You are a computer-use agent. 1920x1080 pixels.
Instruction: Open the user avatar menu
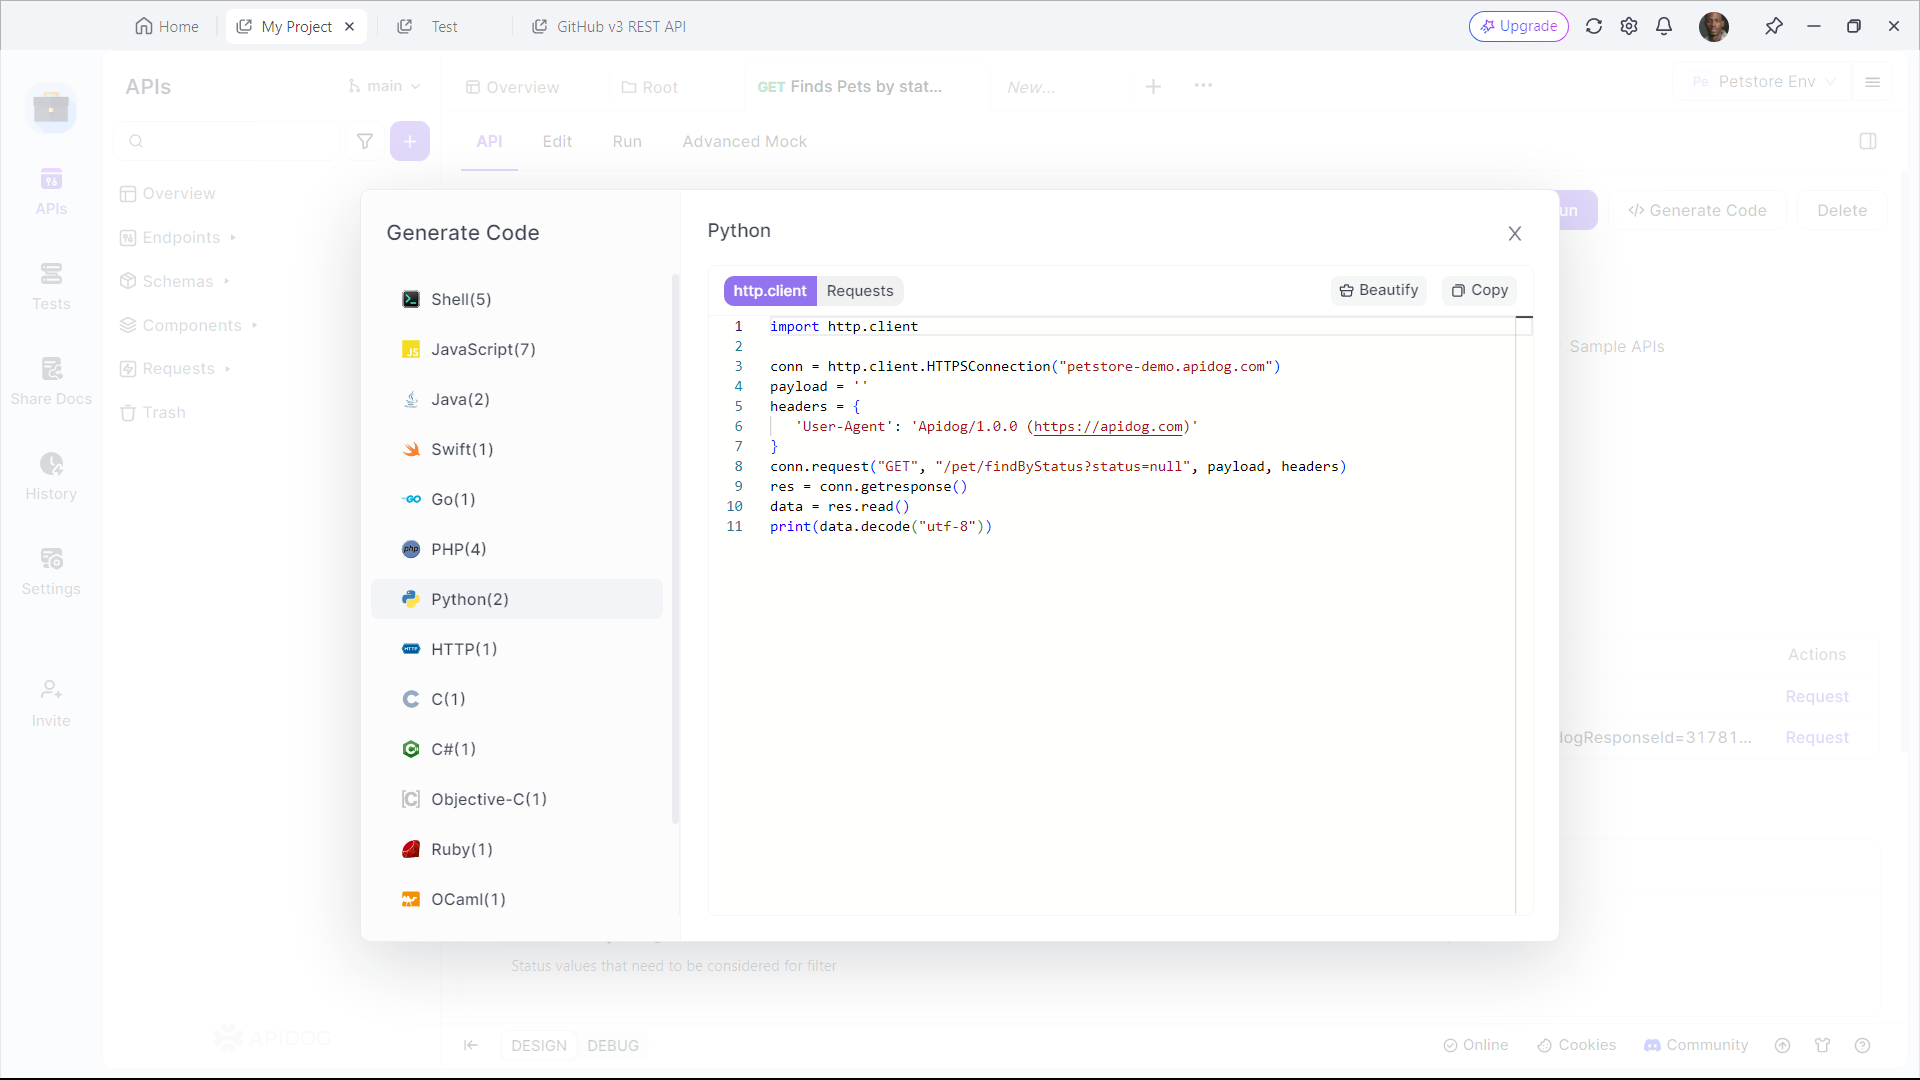[1714, 26]
